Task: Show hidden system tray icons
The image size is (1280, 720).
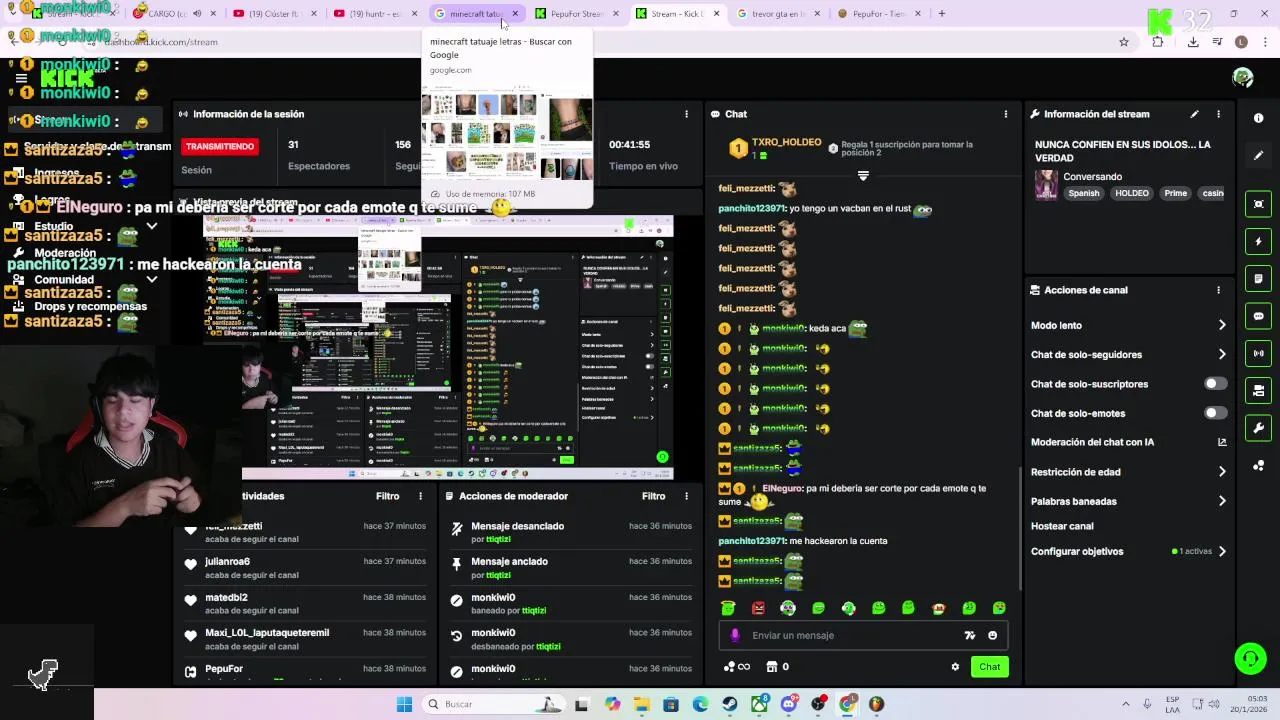Action: pos(1125,704)
